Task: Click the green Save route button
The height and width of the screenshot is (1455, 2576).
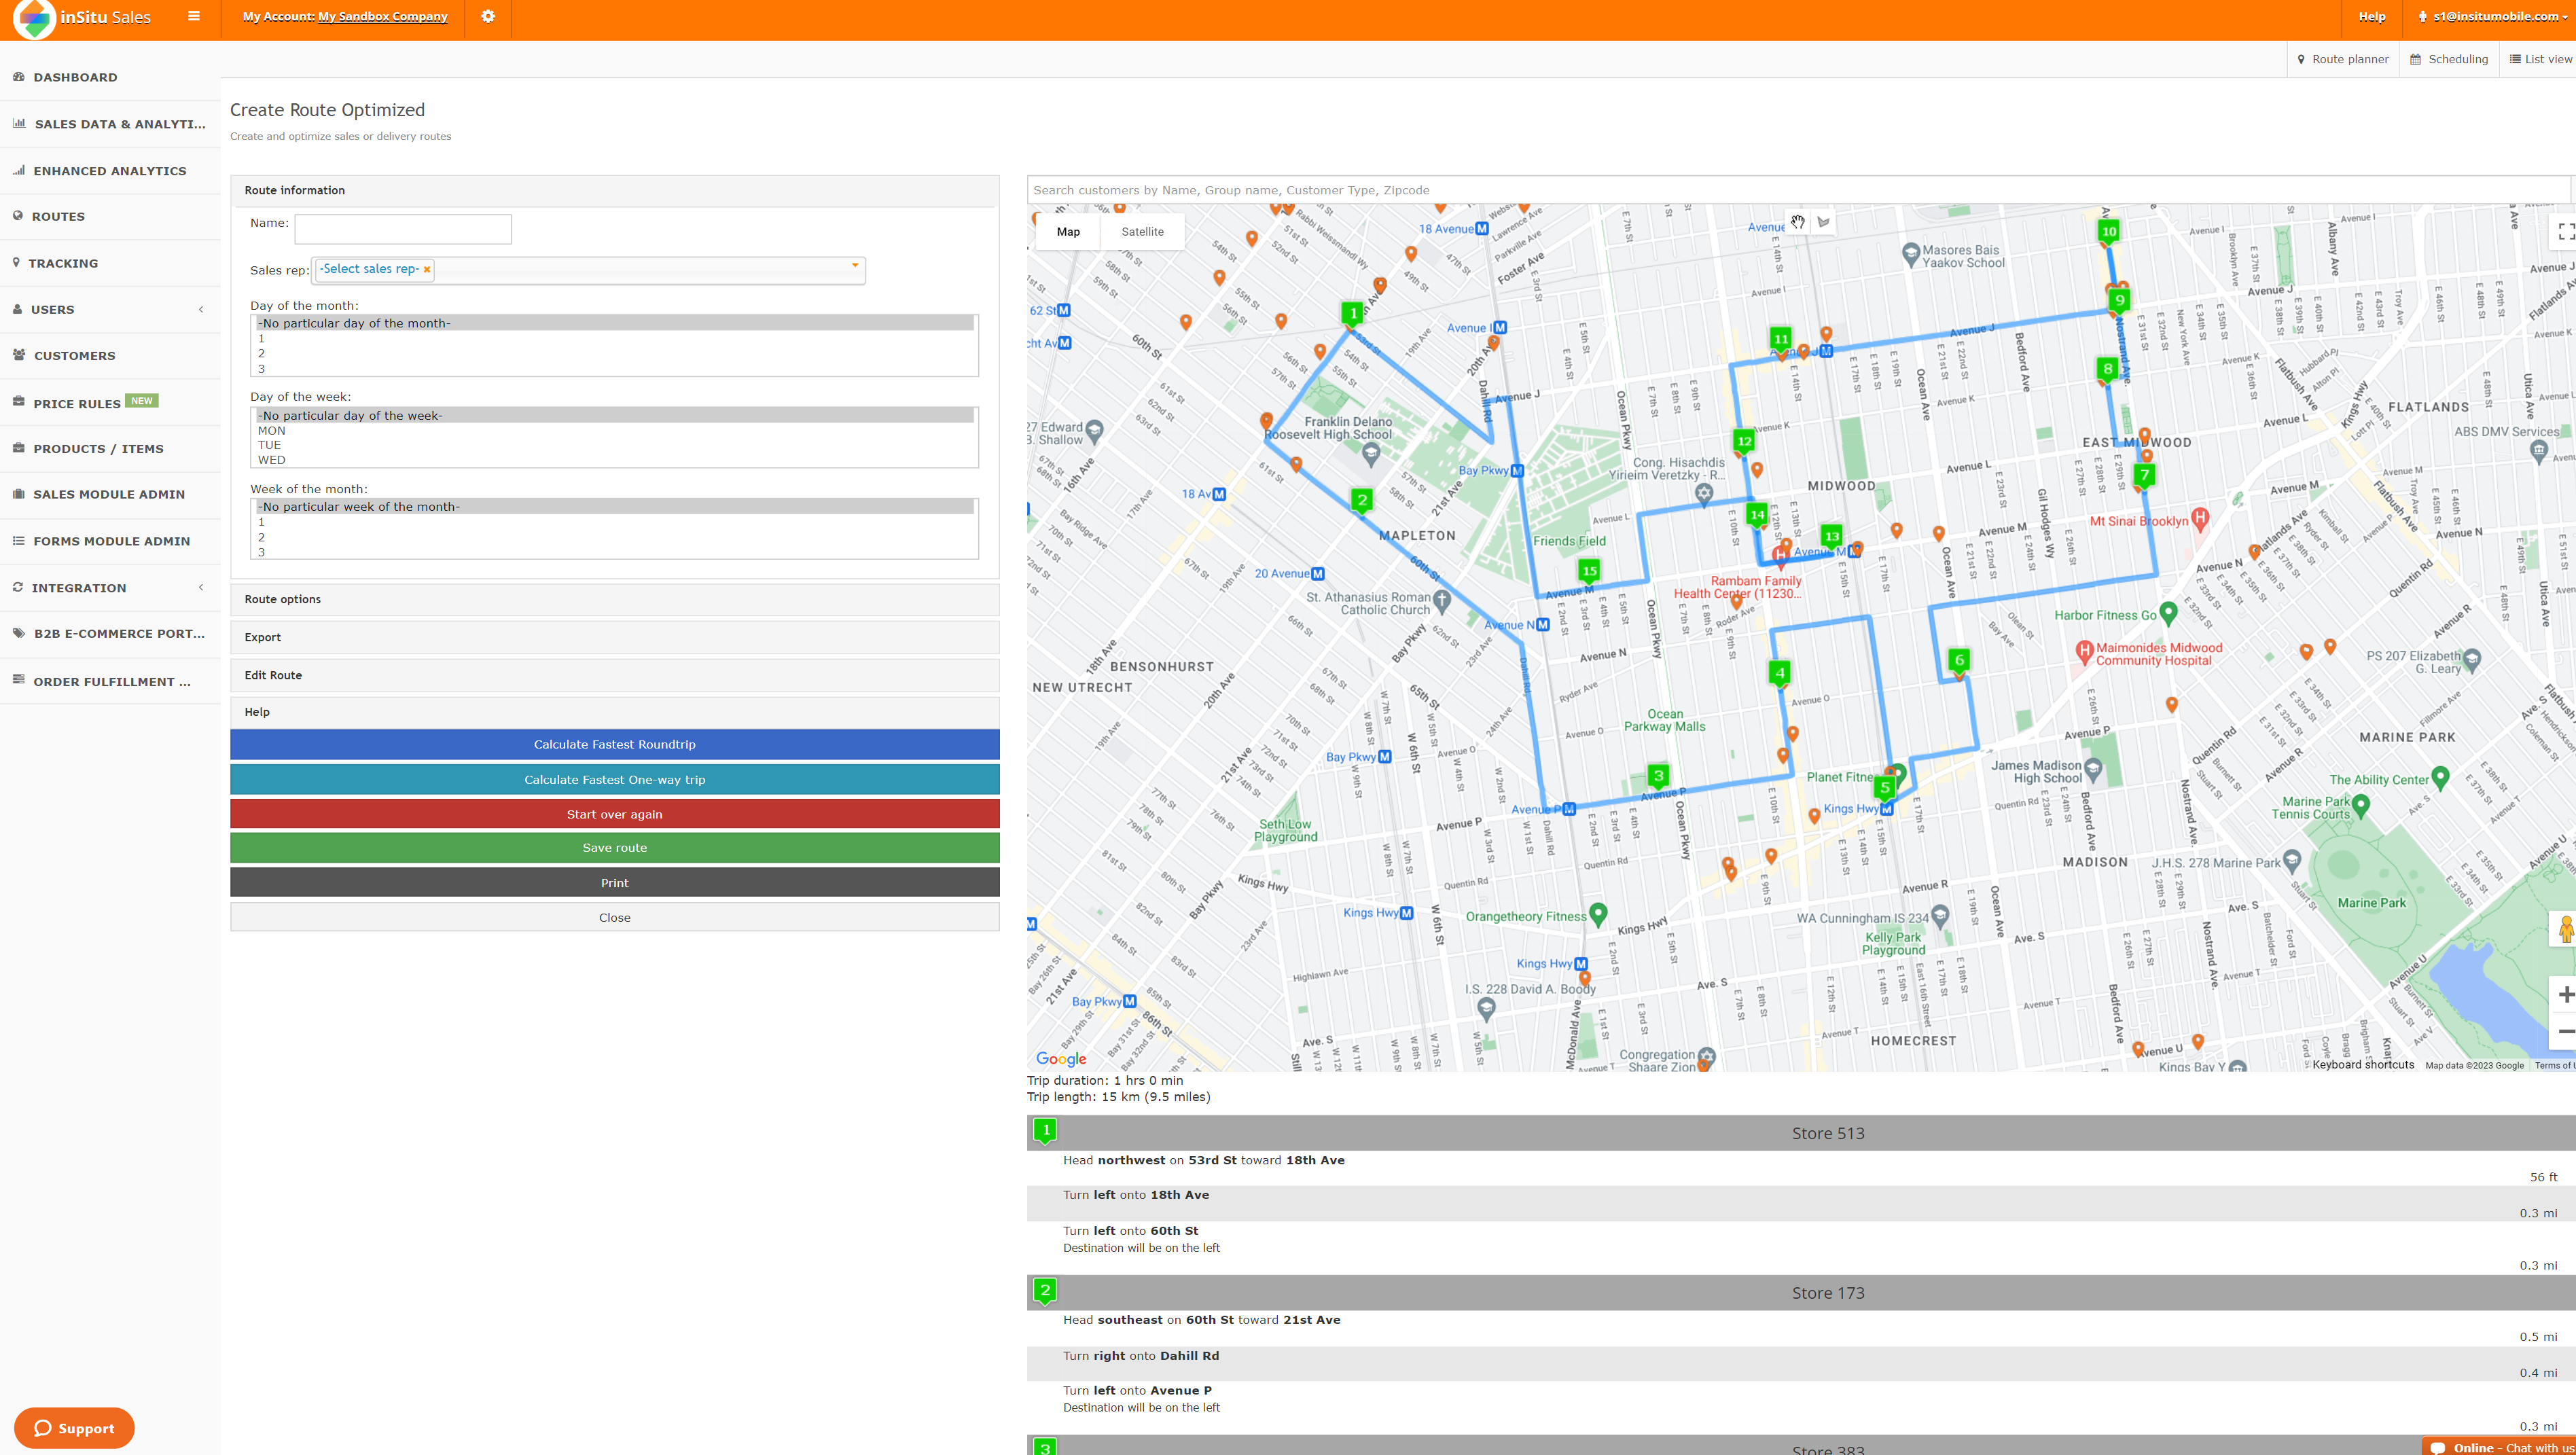Action: click(614, 848)
